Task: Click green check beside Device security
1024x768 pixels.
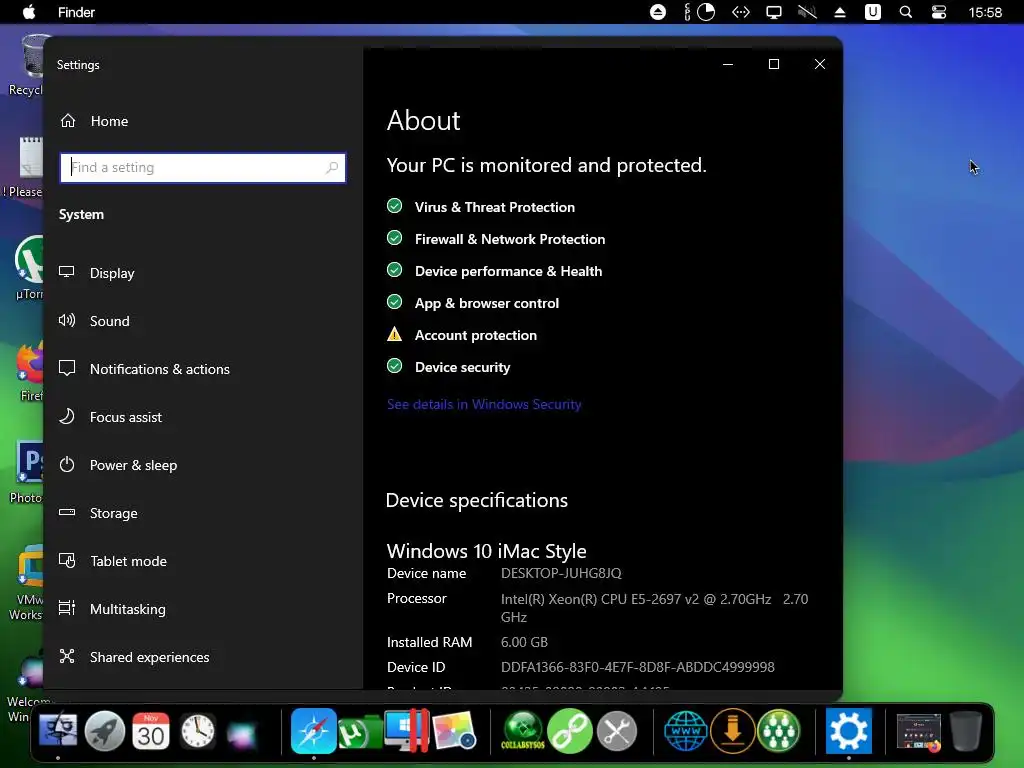Action: click(394, 366)
